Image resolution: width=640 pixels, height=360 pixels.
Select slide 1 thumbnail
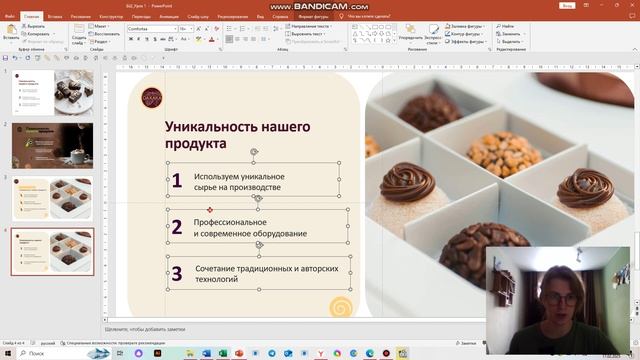pyautogui.click(x=53, y=93)
